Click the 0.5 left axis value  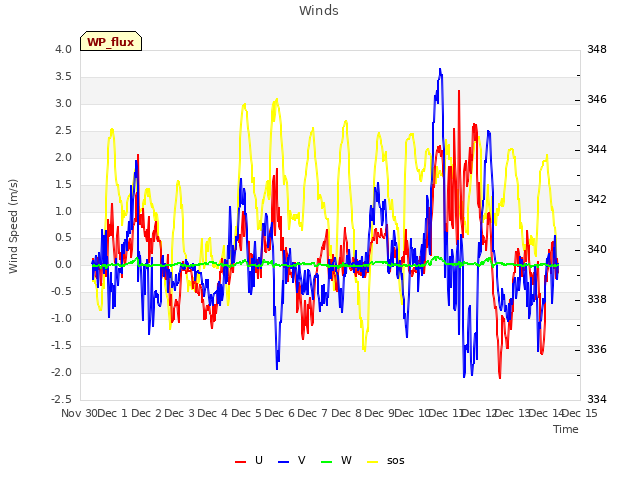(63, 238)
